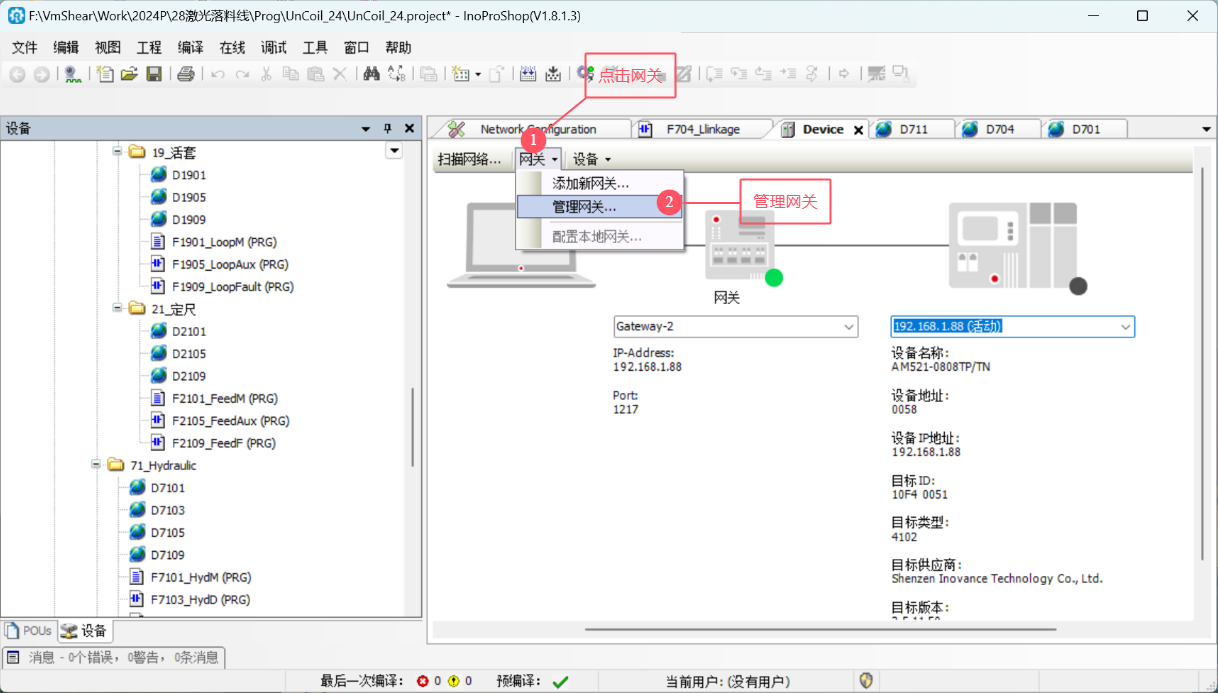Click the download to device toolbar icon
1218x693 pixels.
[x=552, y=74]
